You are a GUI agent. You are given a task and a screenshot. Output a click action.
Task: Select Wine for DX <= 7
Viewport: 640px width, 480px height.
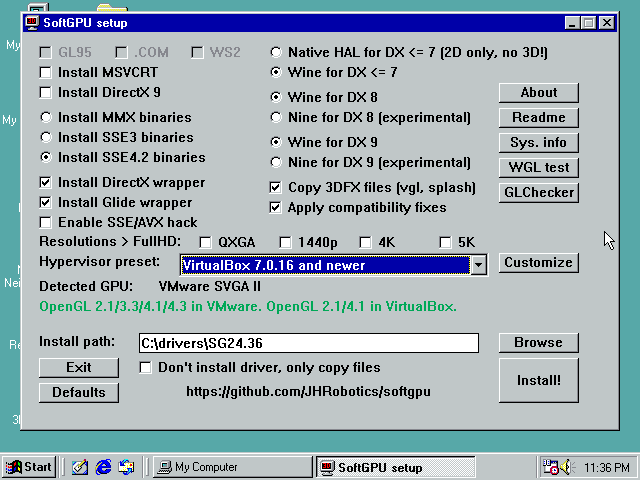coord(276,72)
